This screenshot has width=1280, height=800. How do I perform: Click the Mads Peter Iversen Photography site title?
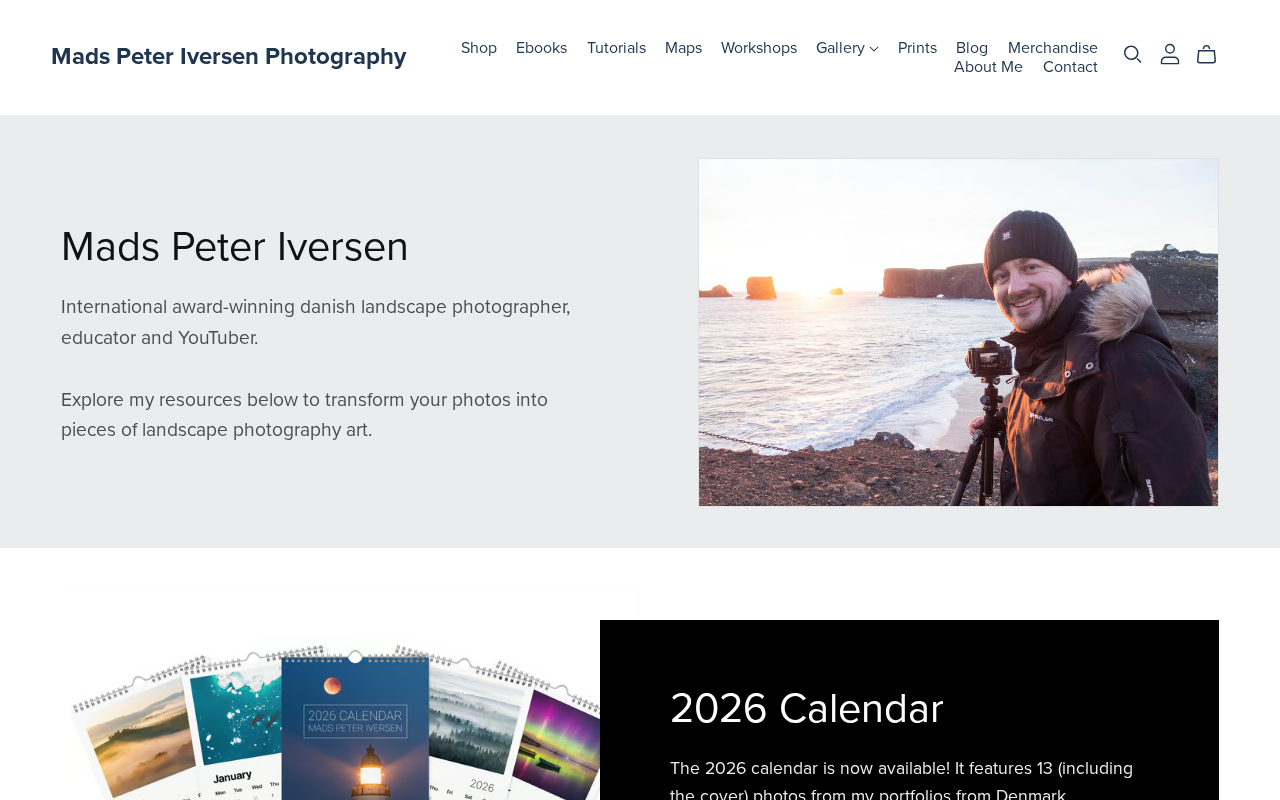[229, 56]
